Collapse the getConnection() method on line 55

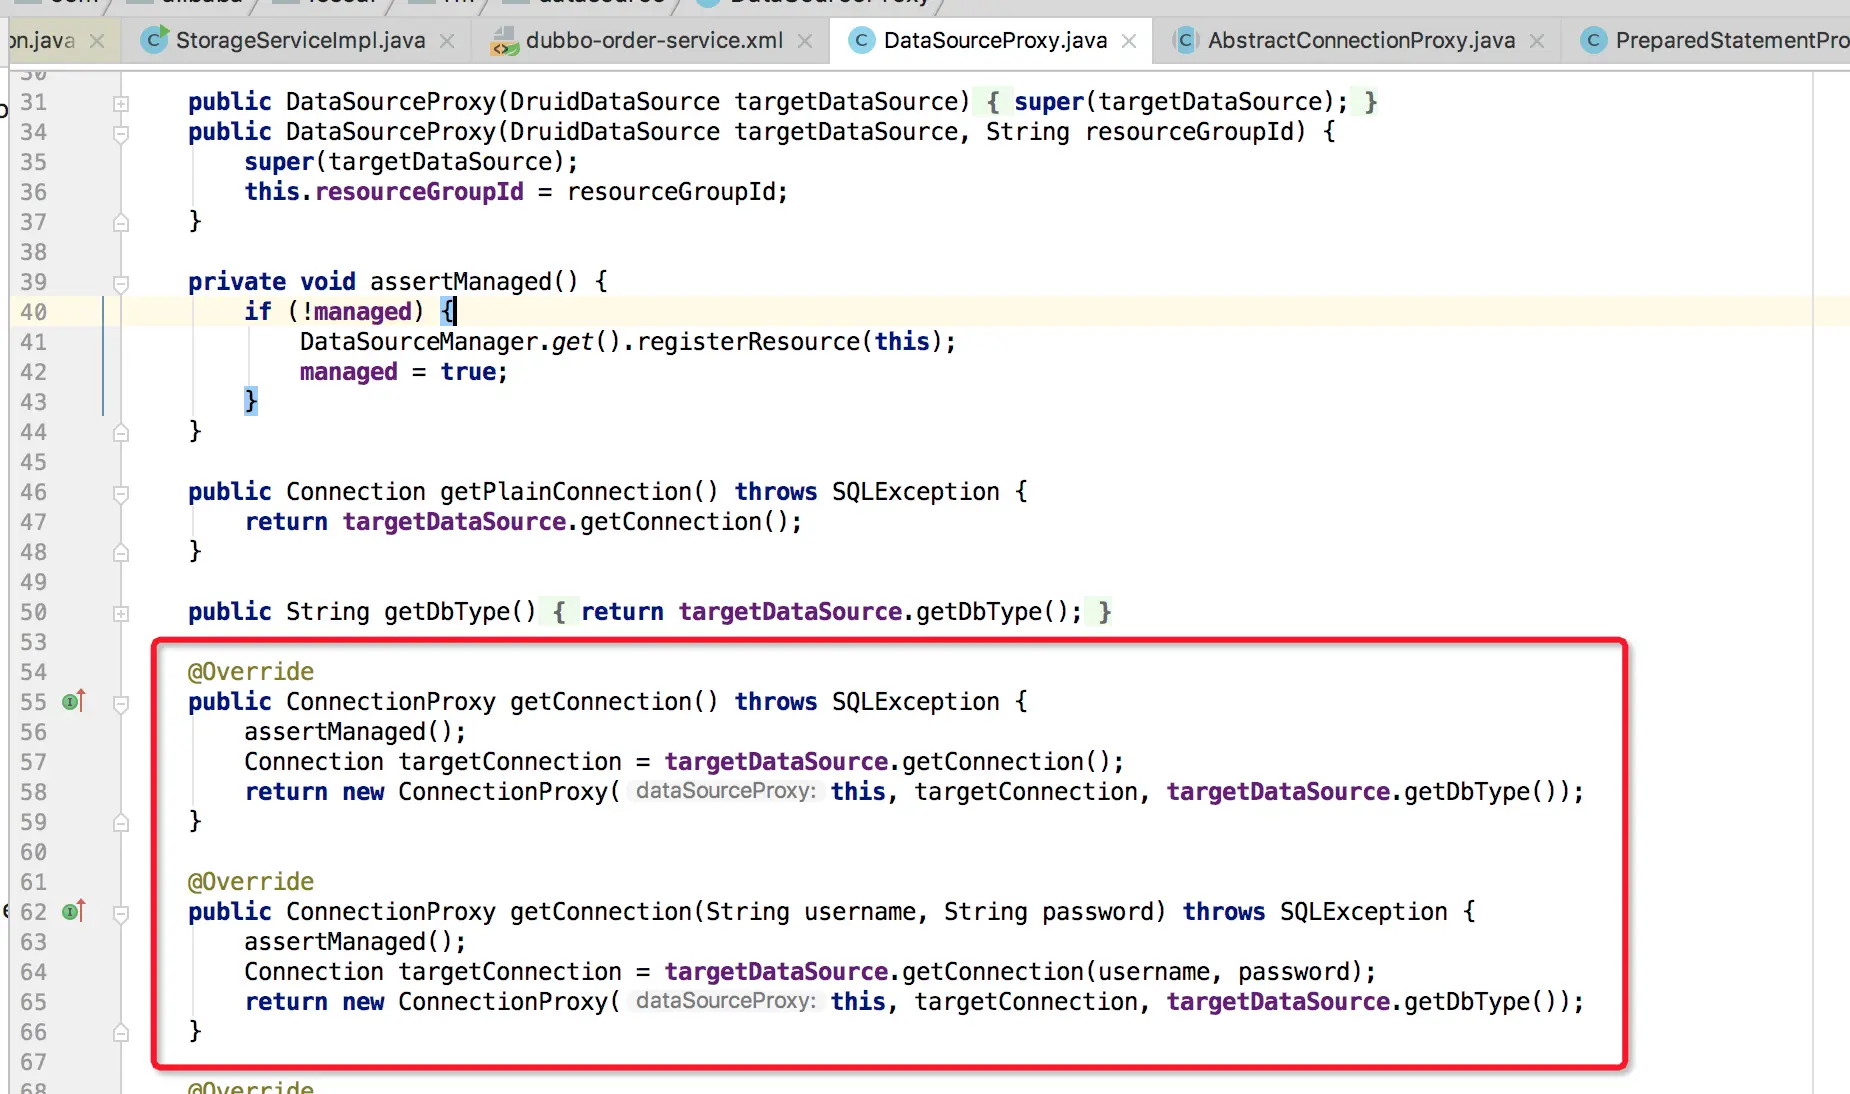coord(121,703)
